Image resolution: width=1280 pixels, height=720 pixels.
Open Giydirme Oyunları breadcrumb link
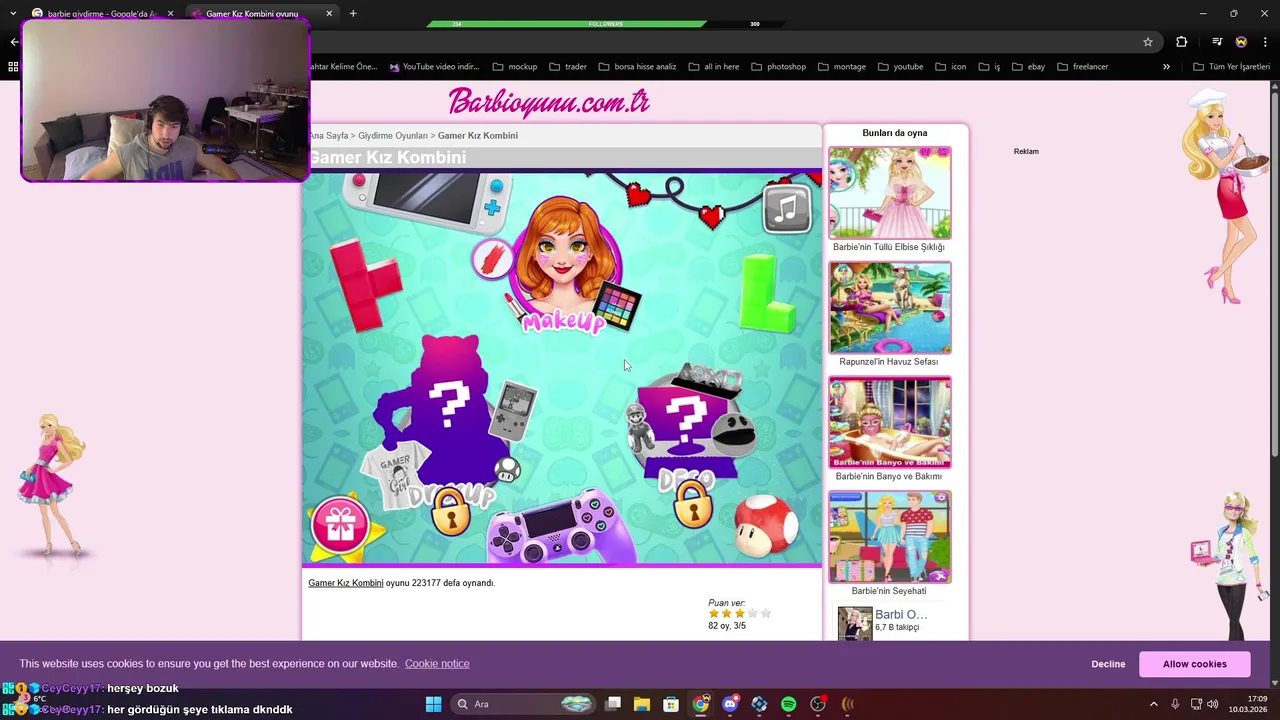click(393, 135)
